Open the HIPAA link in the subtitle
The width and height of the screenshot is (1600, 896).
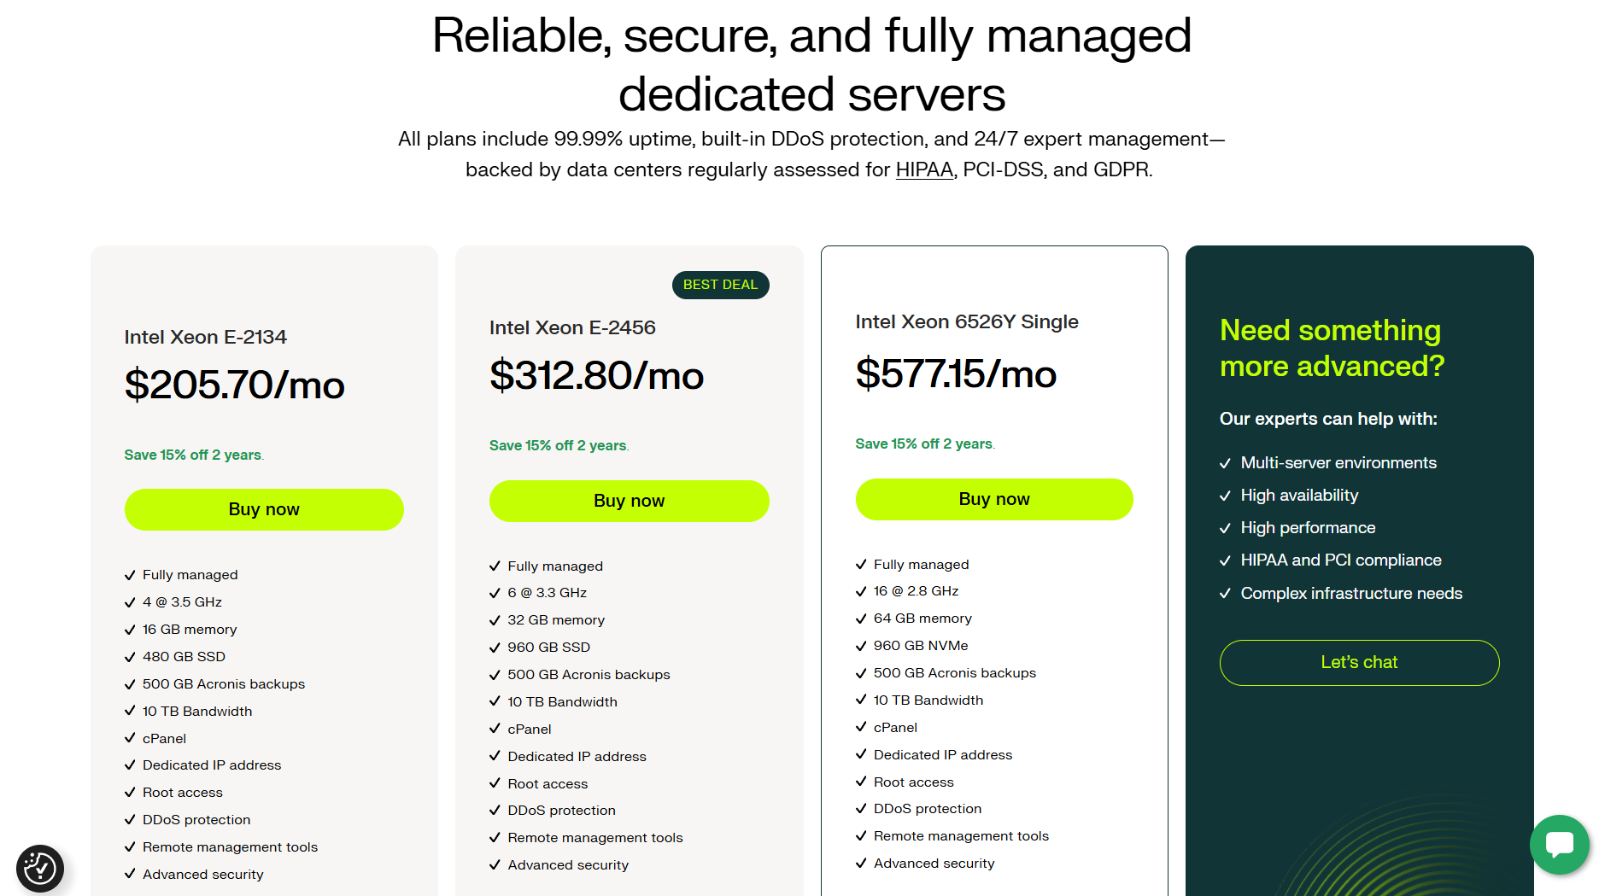[923, 169]
